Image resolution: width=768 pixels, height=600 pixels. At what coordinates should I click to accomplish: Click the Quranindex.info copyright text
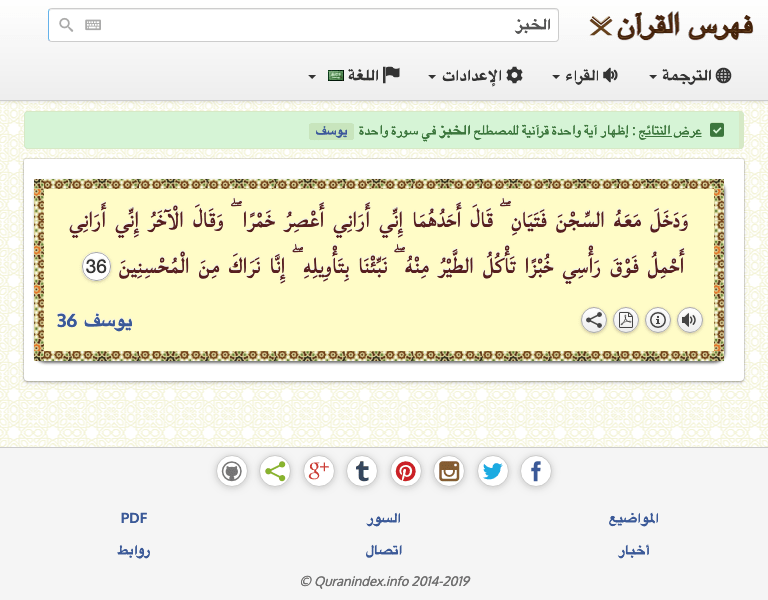[x=384, y=581]
